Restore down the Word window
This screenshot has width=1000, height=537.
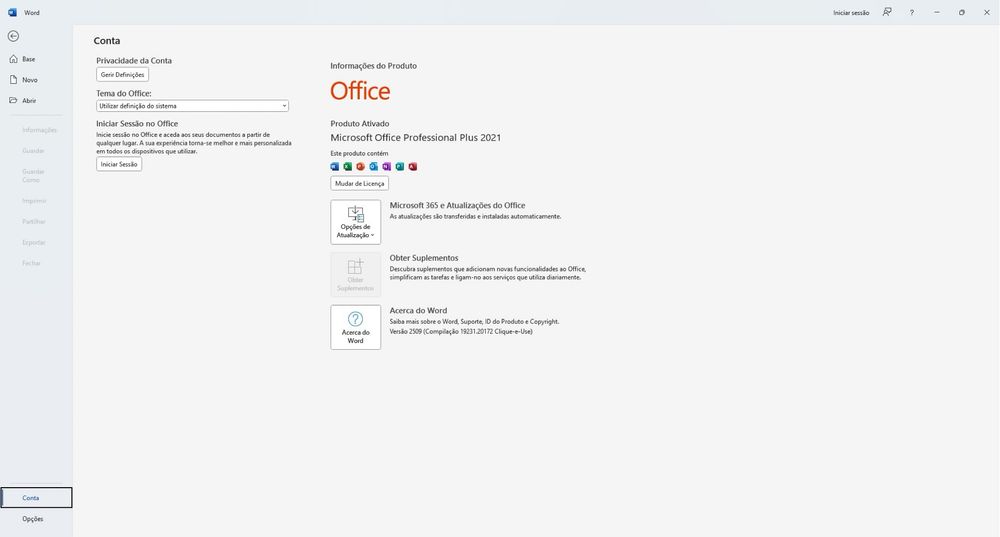tap(962, 12)
